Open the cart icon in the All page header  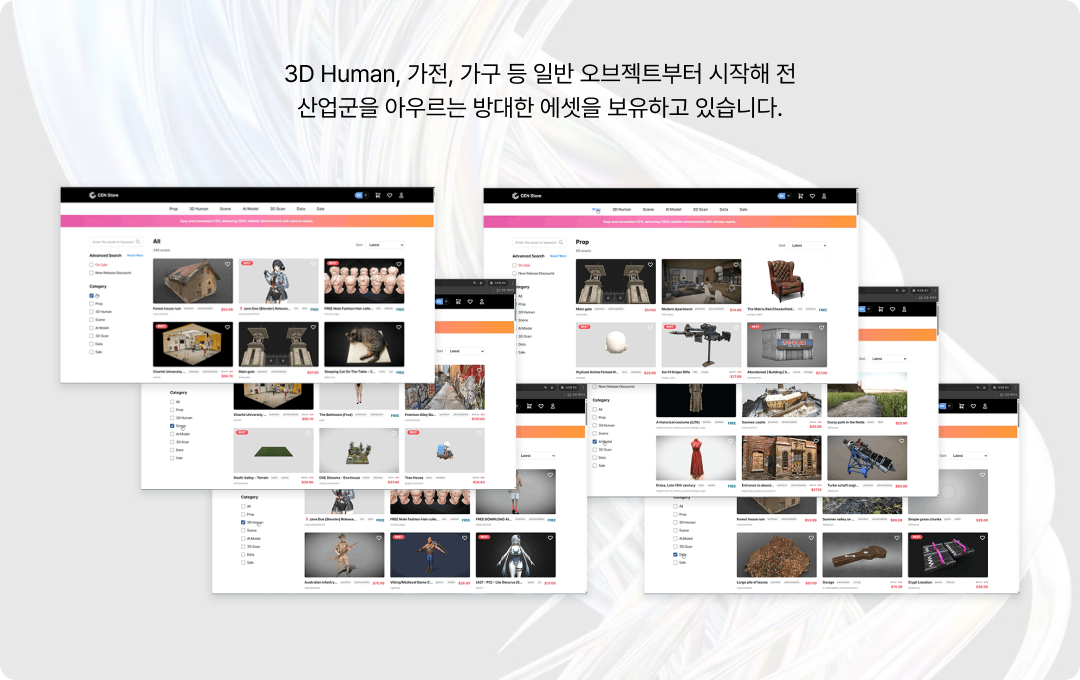pyautogui.click(x=377, y=195)
